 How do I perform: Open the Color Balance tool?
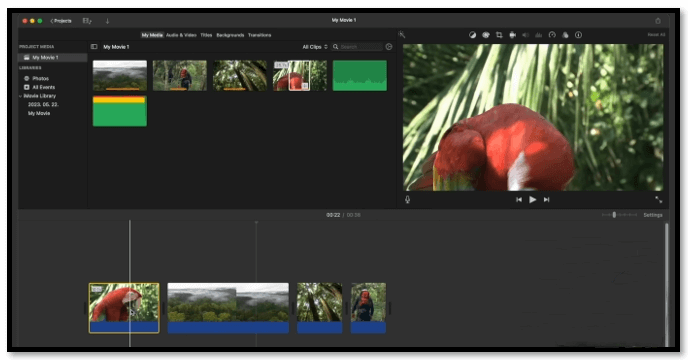(473, 35)
